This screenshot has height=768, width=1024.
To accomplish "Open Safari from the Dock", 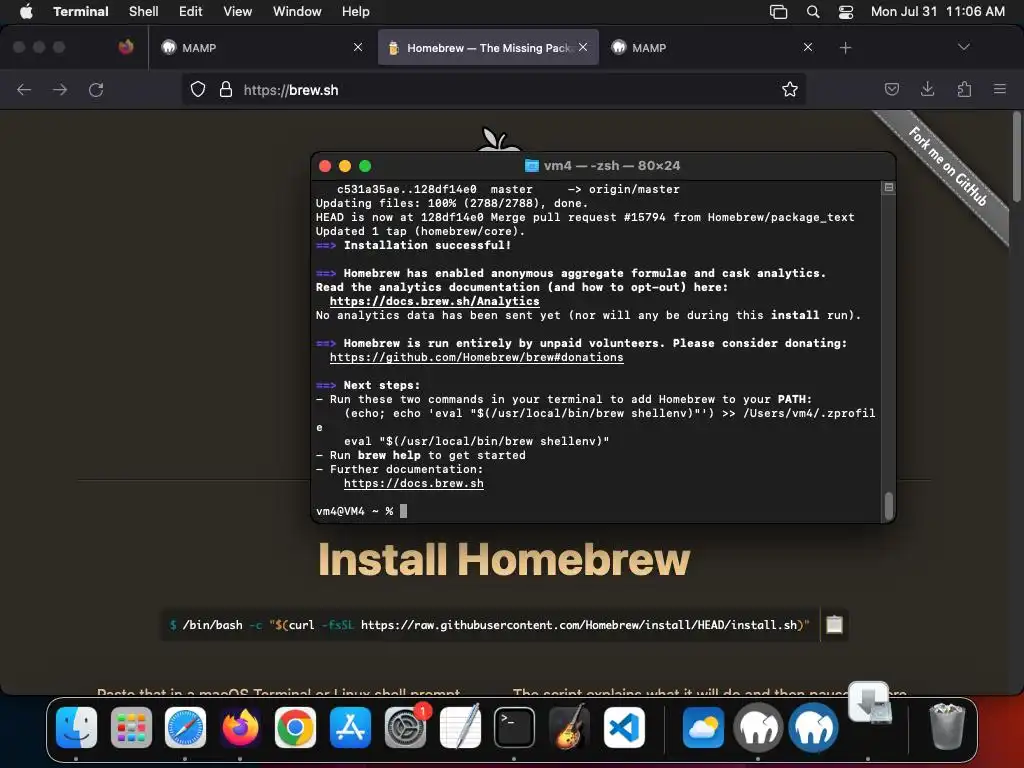I will coord(185,727).
